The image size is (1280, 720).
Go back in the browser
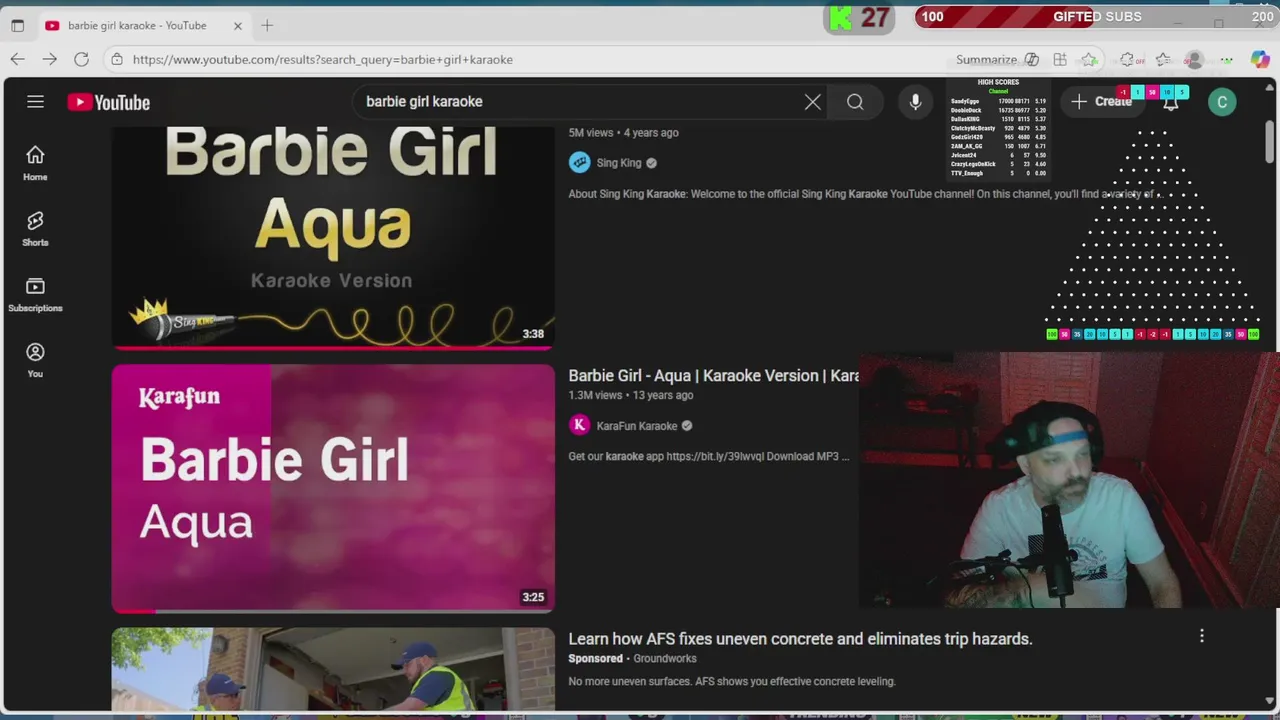pos(17,59)
